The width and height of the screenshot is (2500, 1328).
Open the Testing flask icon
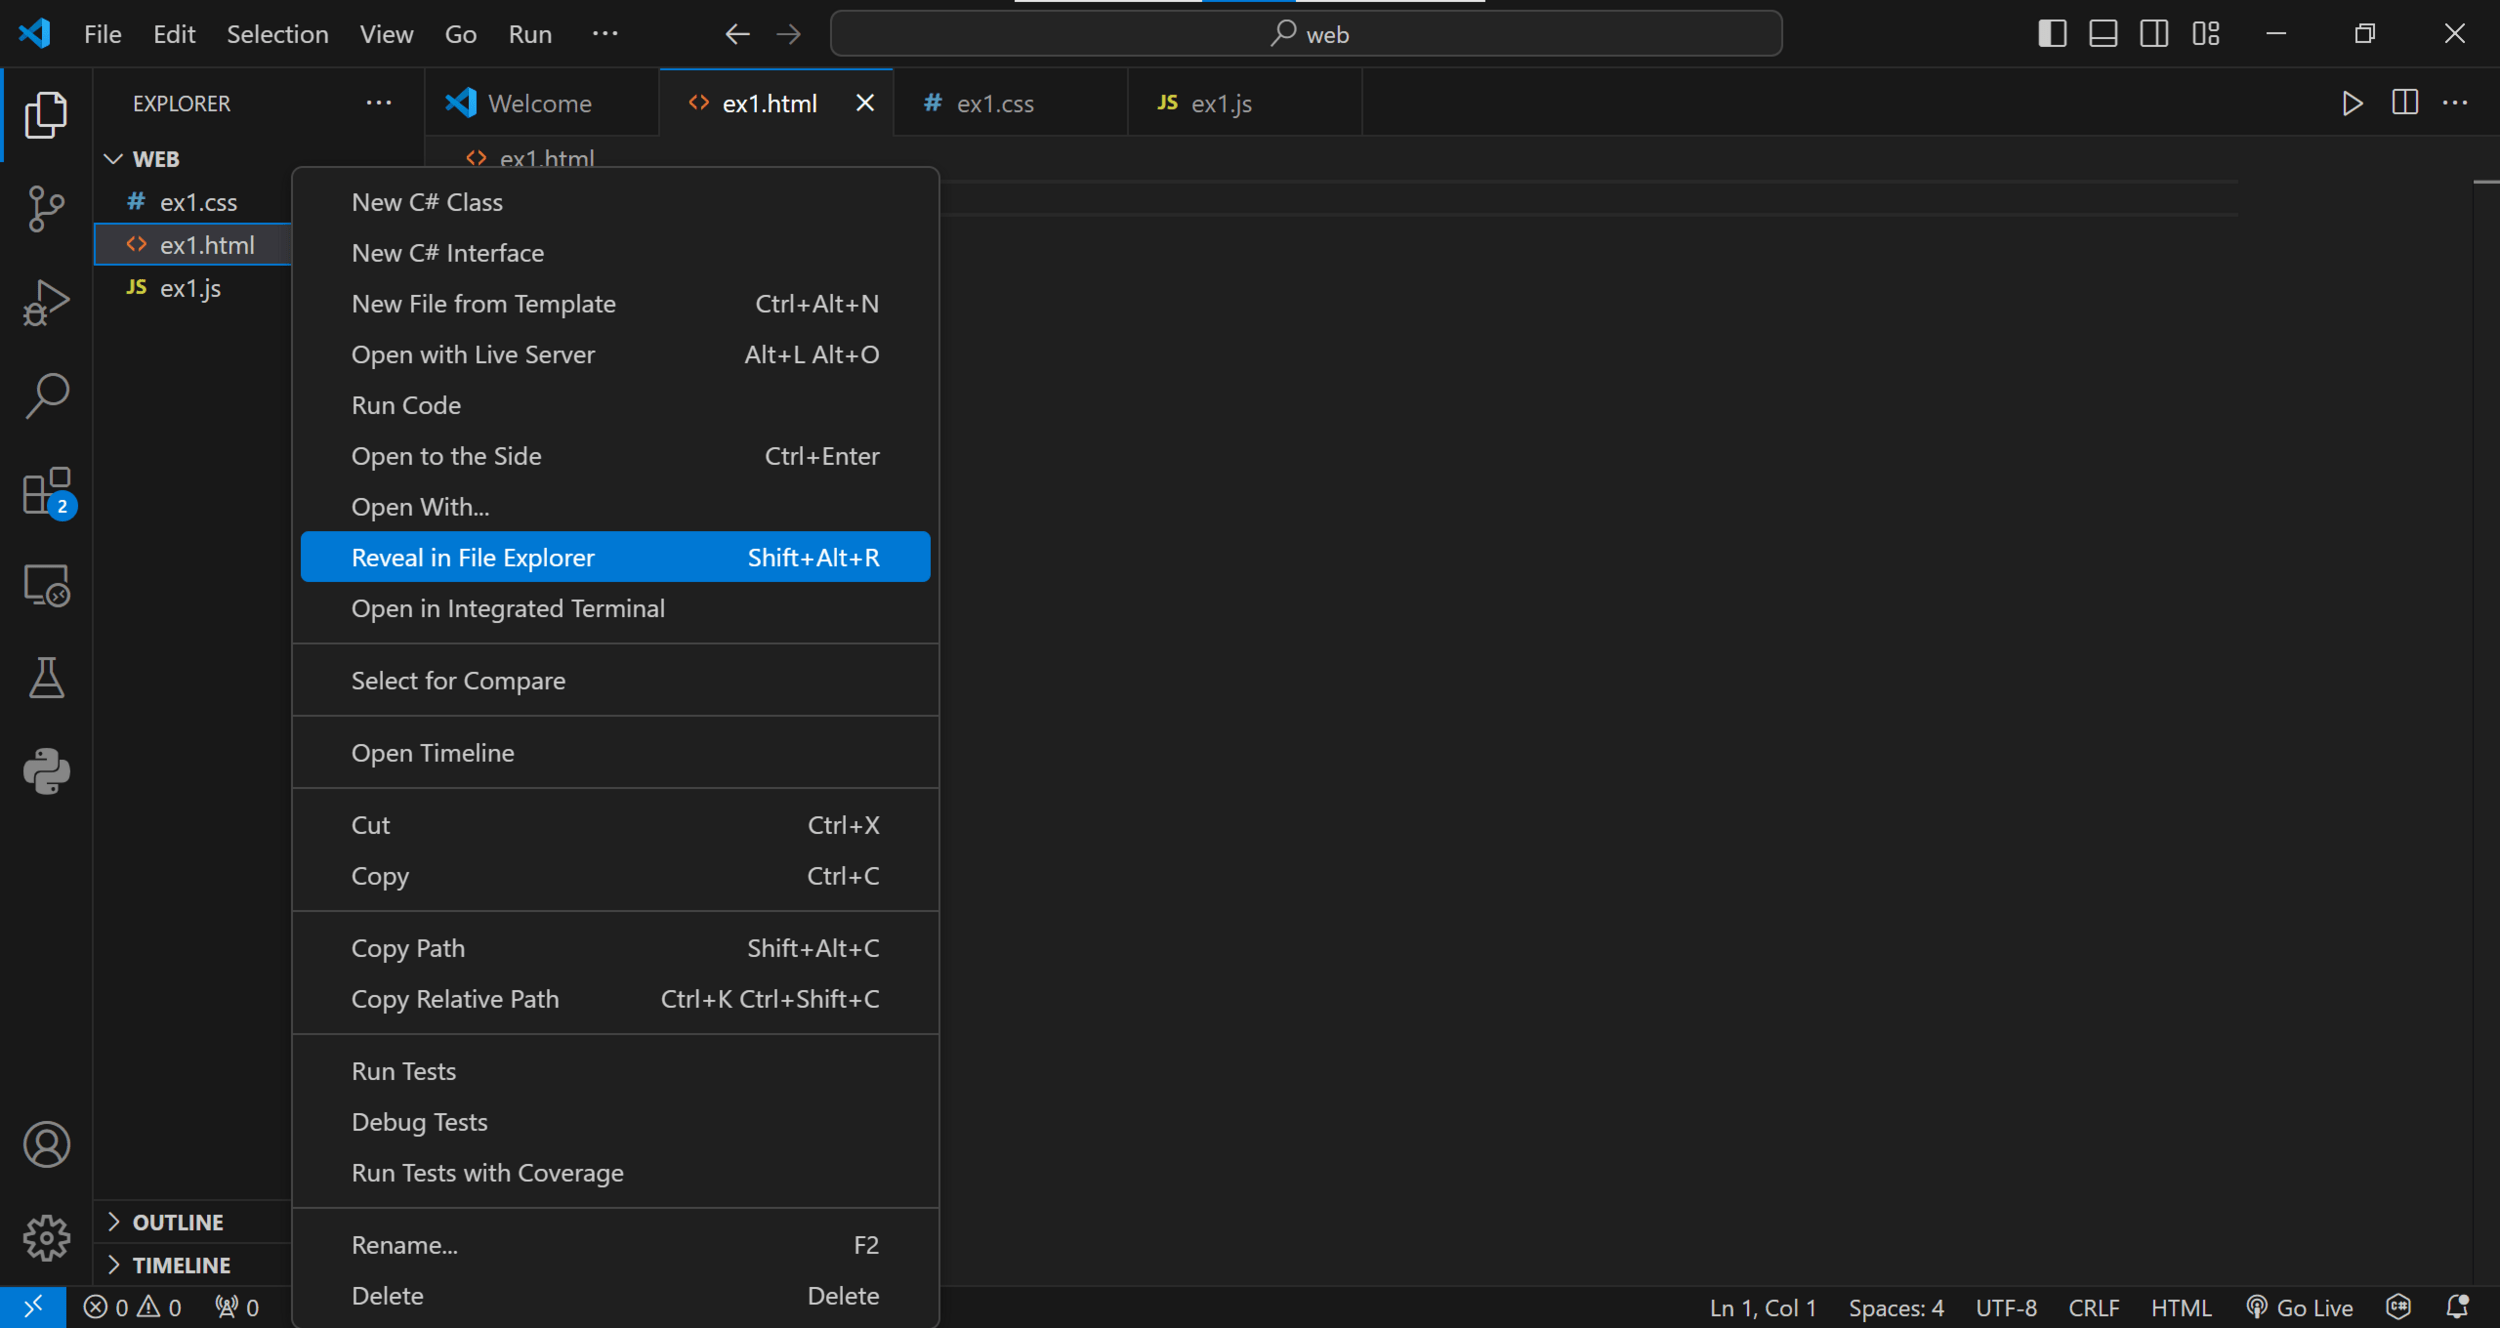coord(46,678)
